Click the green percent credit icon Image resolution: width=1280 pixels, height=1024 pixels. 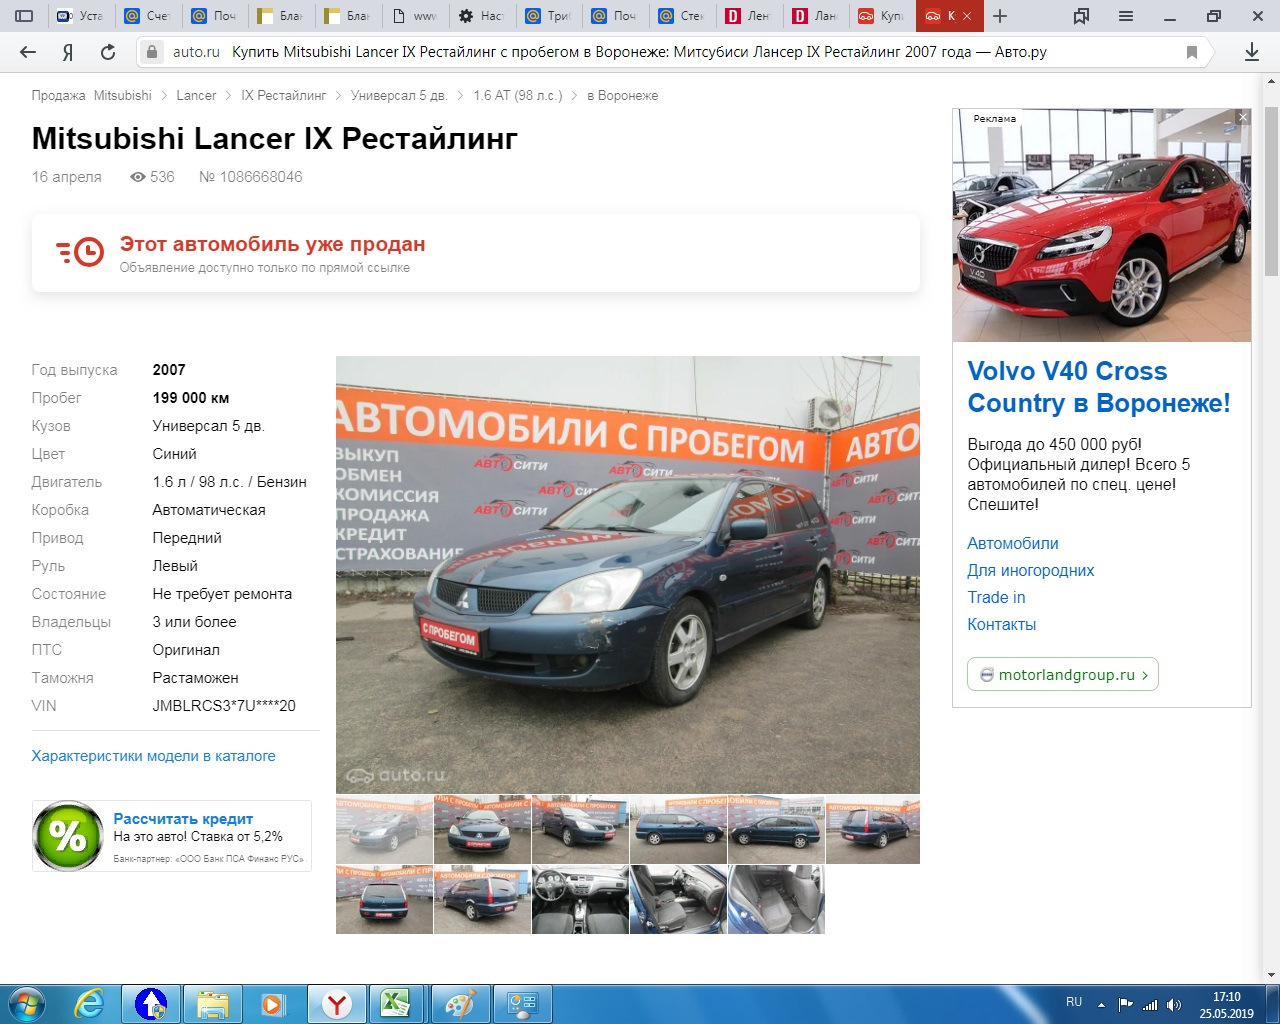tap(68, 835)
